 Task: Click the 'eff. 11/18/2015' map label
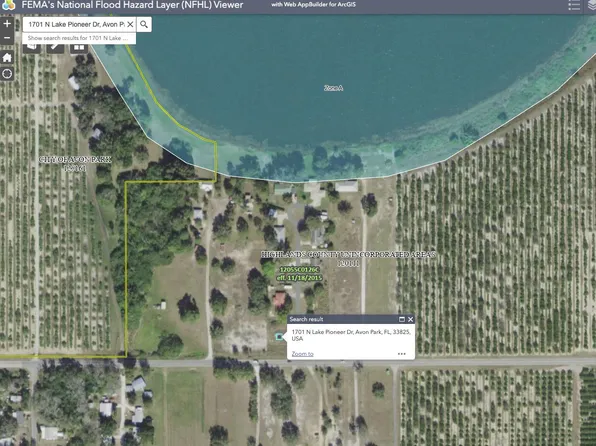coord(300,278)
